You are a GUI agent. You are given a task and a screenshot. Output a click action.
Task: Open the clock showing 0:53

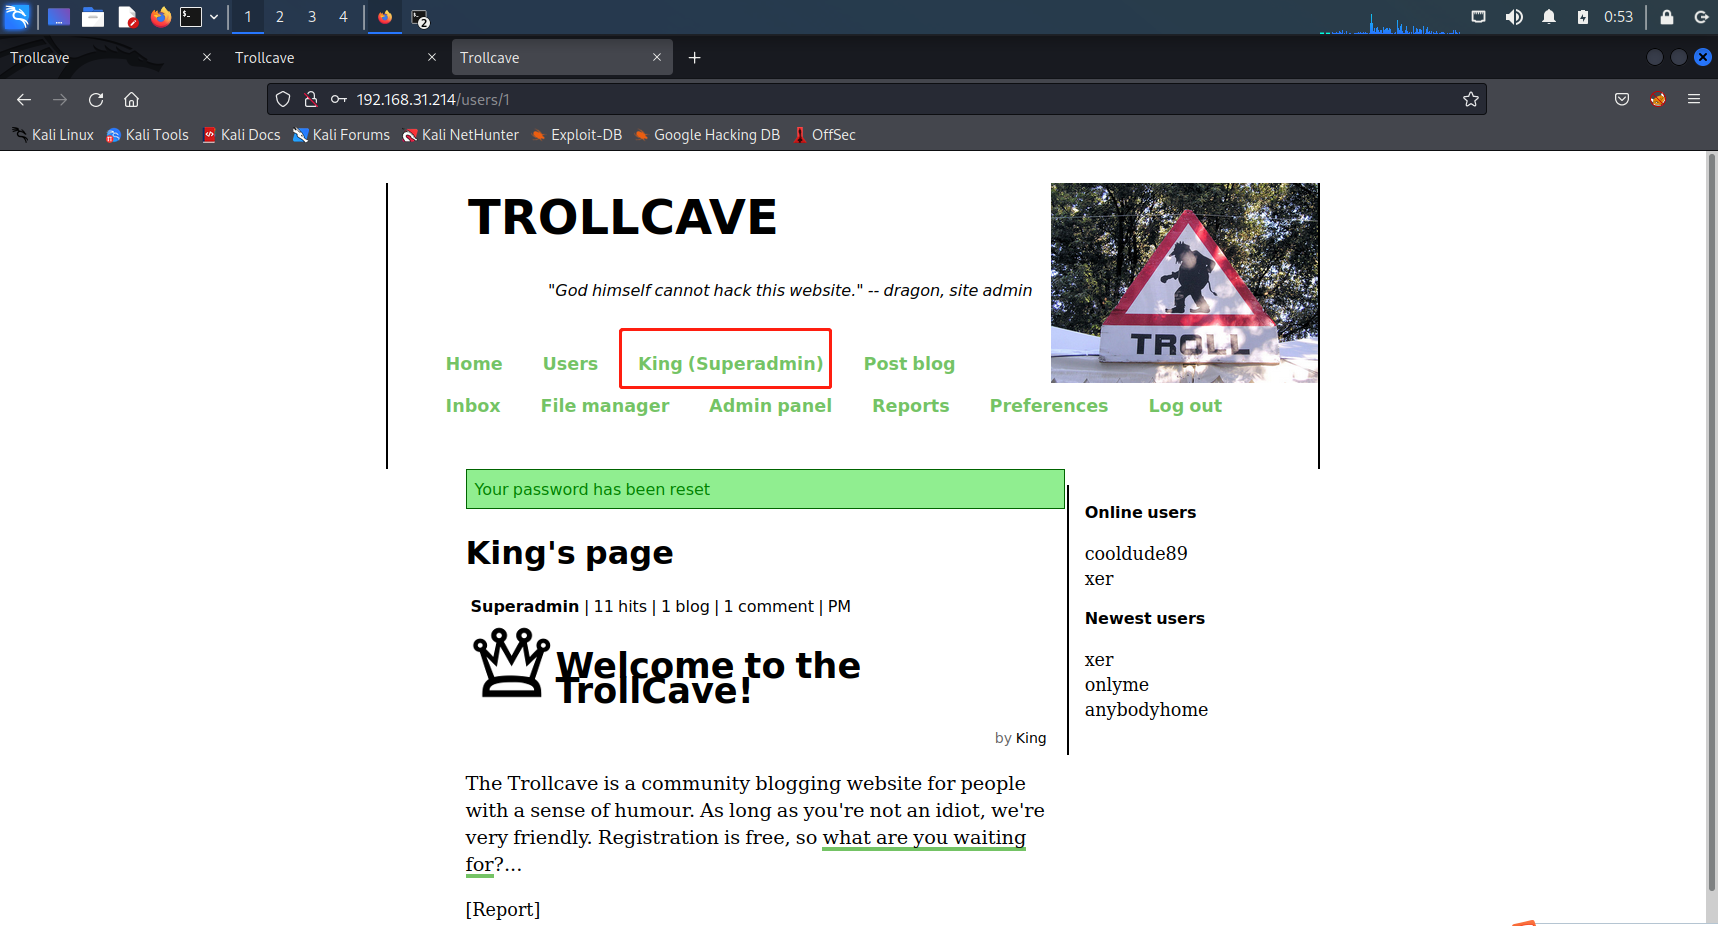click(1618, 17)
